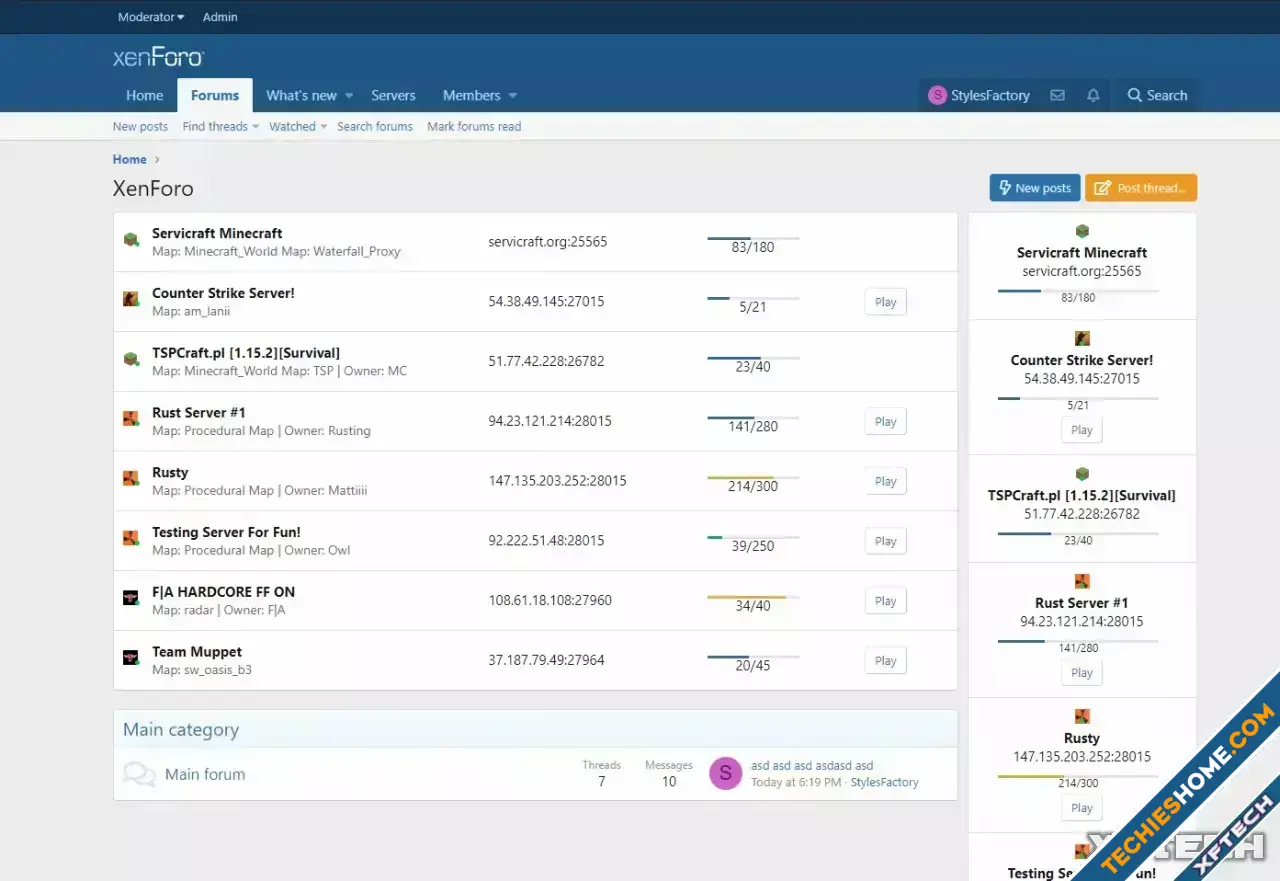Viewport: 1280px width, 881px height.
Task: Open the Main forum link
Action: (205, 774)
